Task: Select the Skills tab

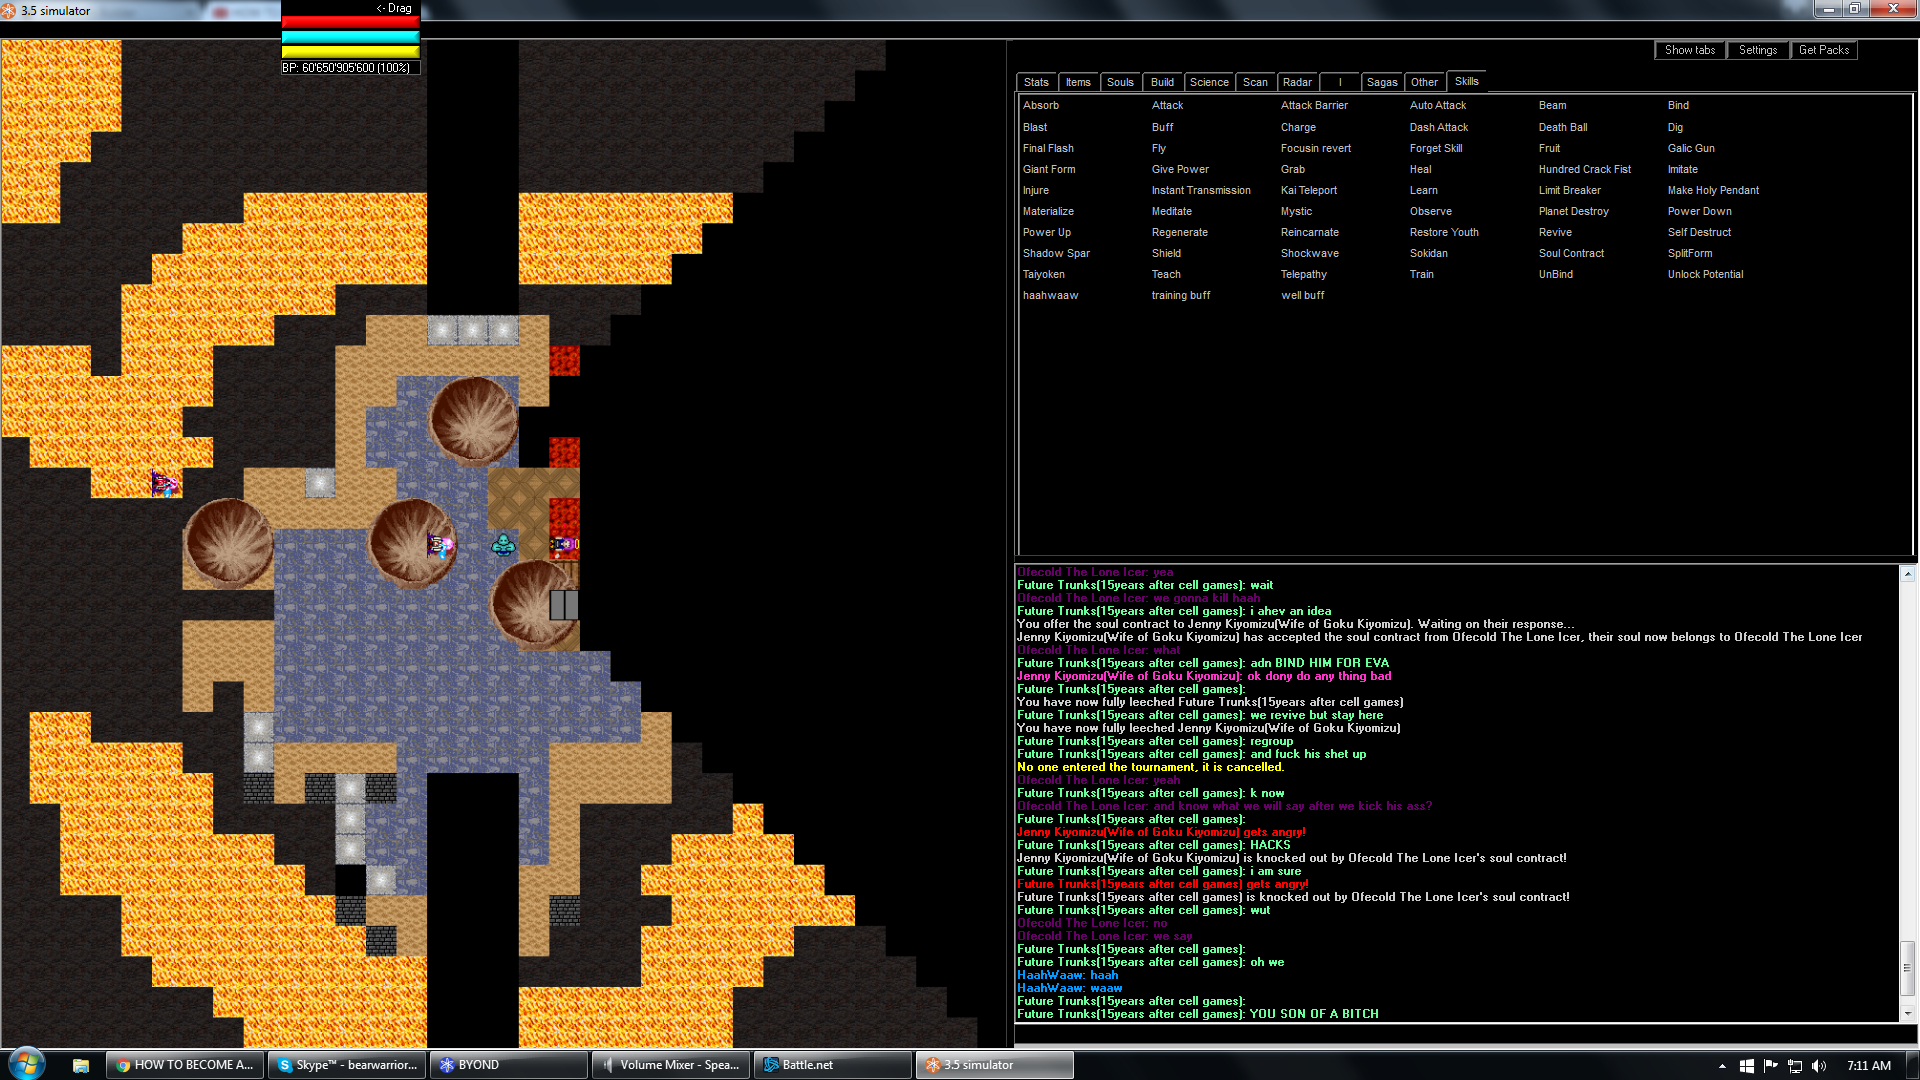Action: click(x=1466, y=81)
